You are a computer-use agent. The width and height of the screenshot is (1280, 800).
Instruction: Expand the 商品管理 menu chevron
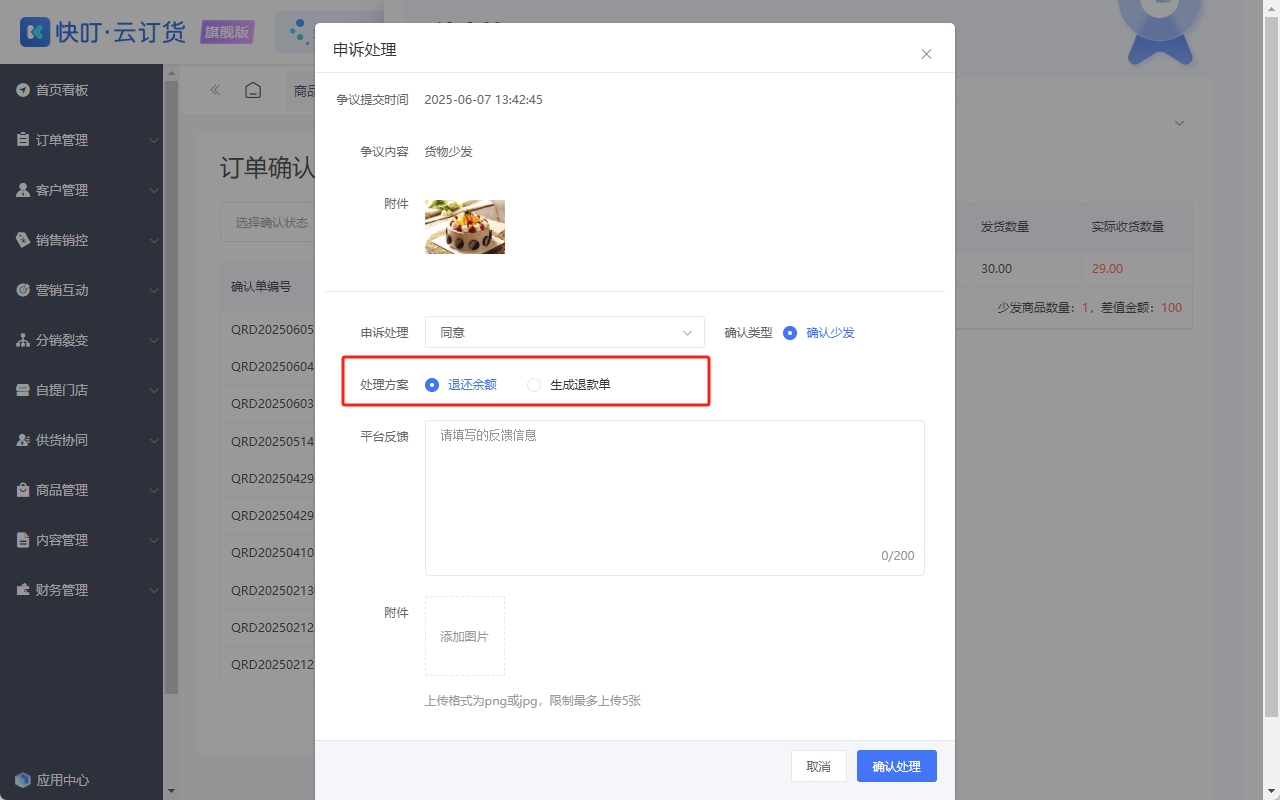[x=154, y=491]
